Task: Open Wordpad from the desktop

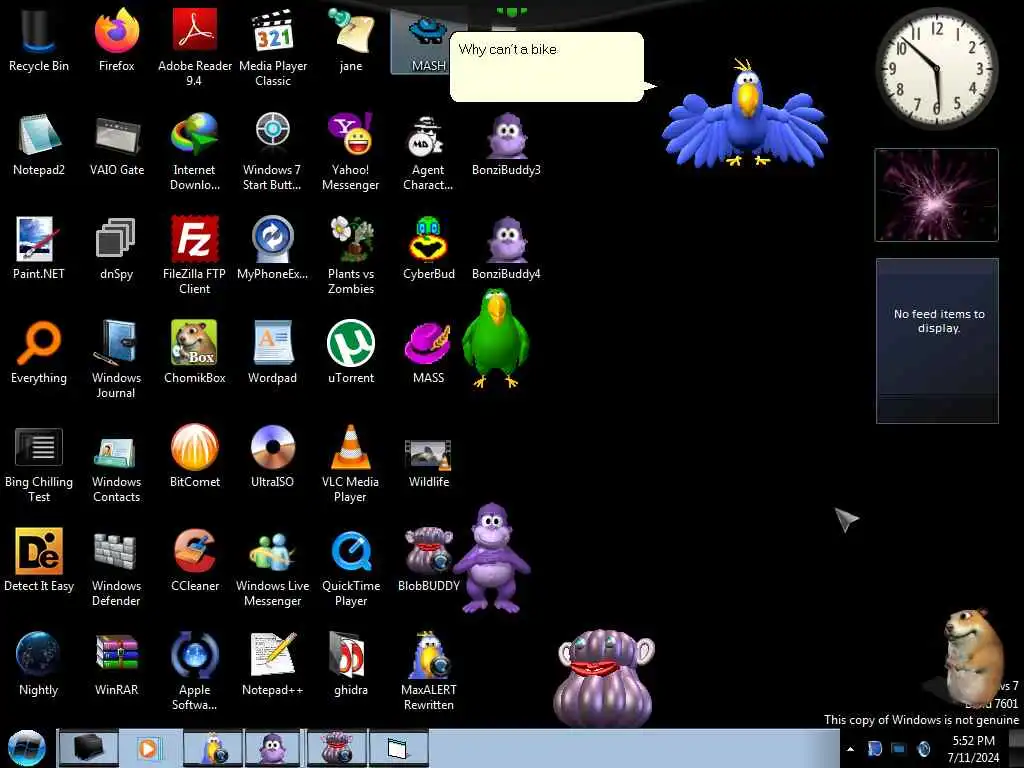Action: 272,352
